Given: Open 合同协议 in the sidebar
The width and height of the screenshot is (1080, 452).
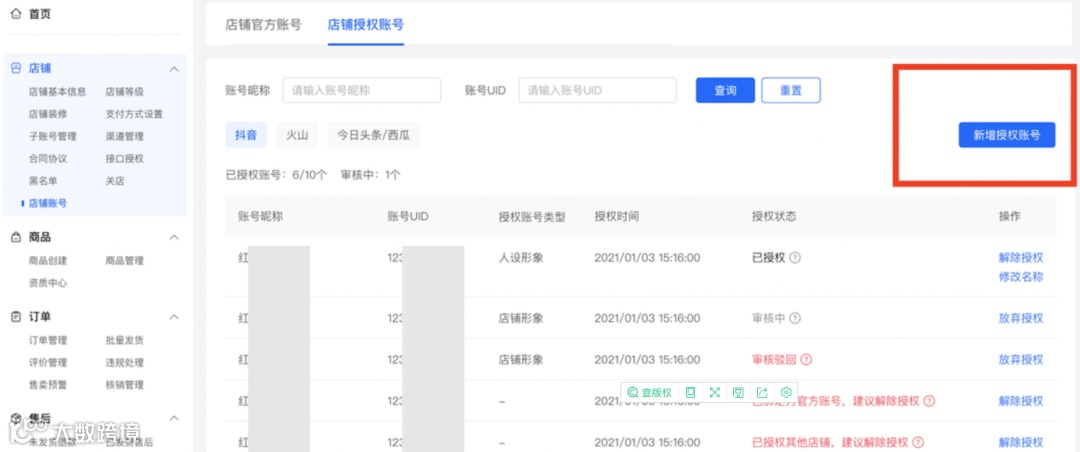Looking at the screenshot, I should pos(48,158).
